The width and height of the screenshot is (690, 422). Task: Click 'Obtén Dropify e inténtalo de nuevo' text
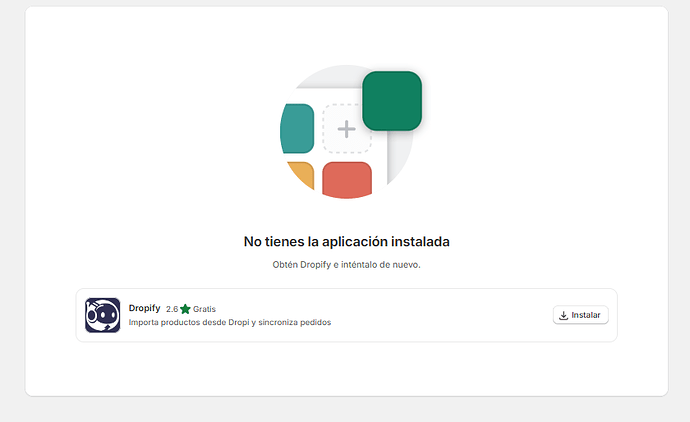coord(347,265)
